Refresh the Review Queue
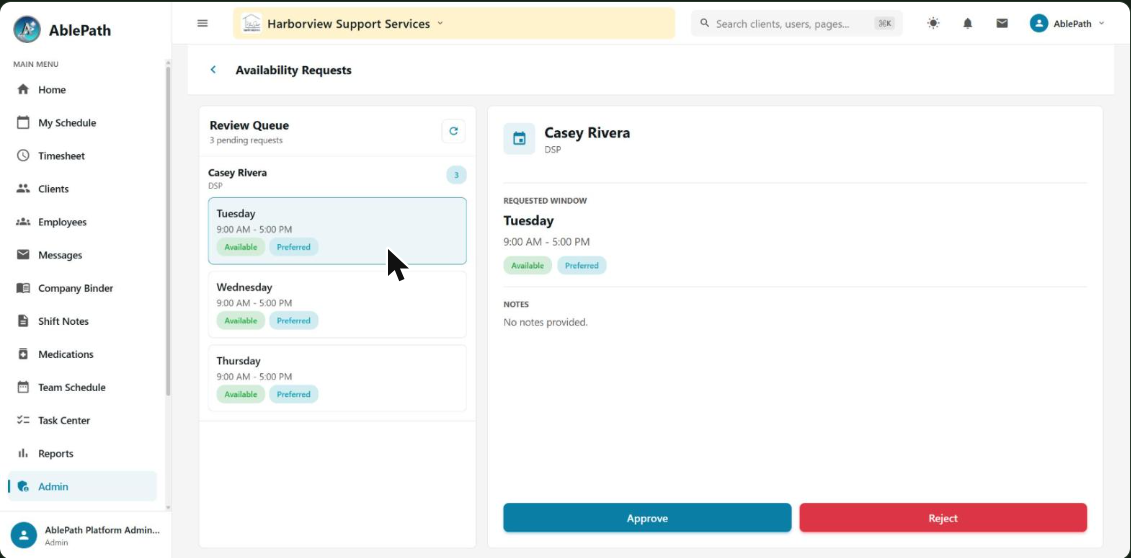Image resolution: width=1131 pixels, height=558 pixels. pyautogui.click(x=454, y=131)
